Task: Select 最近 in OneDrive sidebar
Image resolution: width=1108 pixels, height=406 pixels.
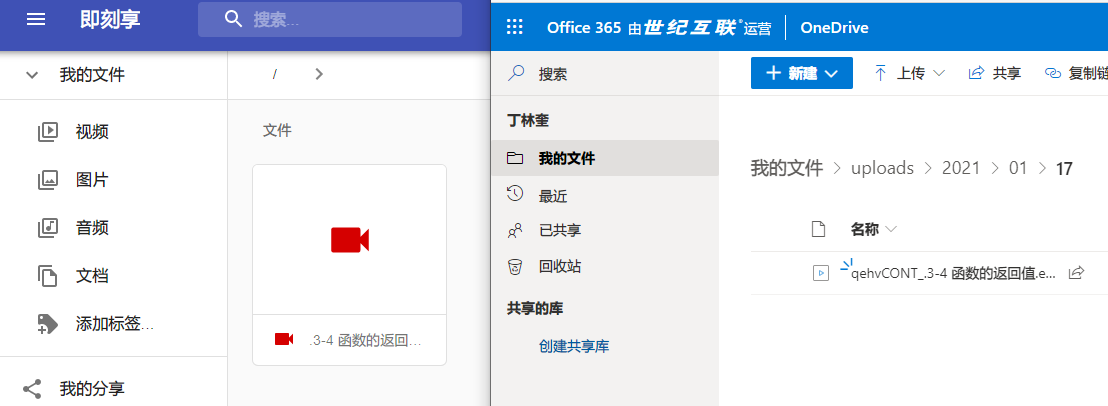Action: 553,196
